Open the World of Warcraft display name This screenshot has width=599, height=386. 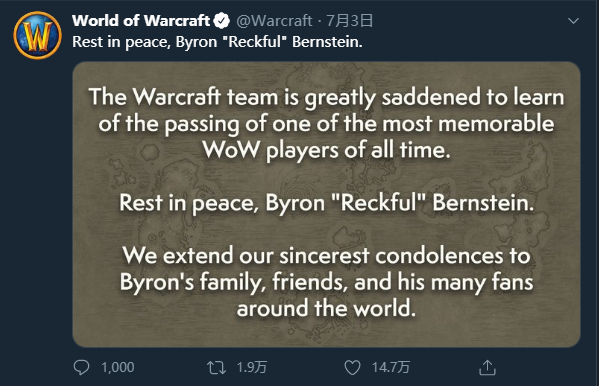click(x=141, y=21)
